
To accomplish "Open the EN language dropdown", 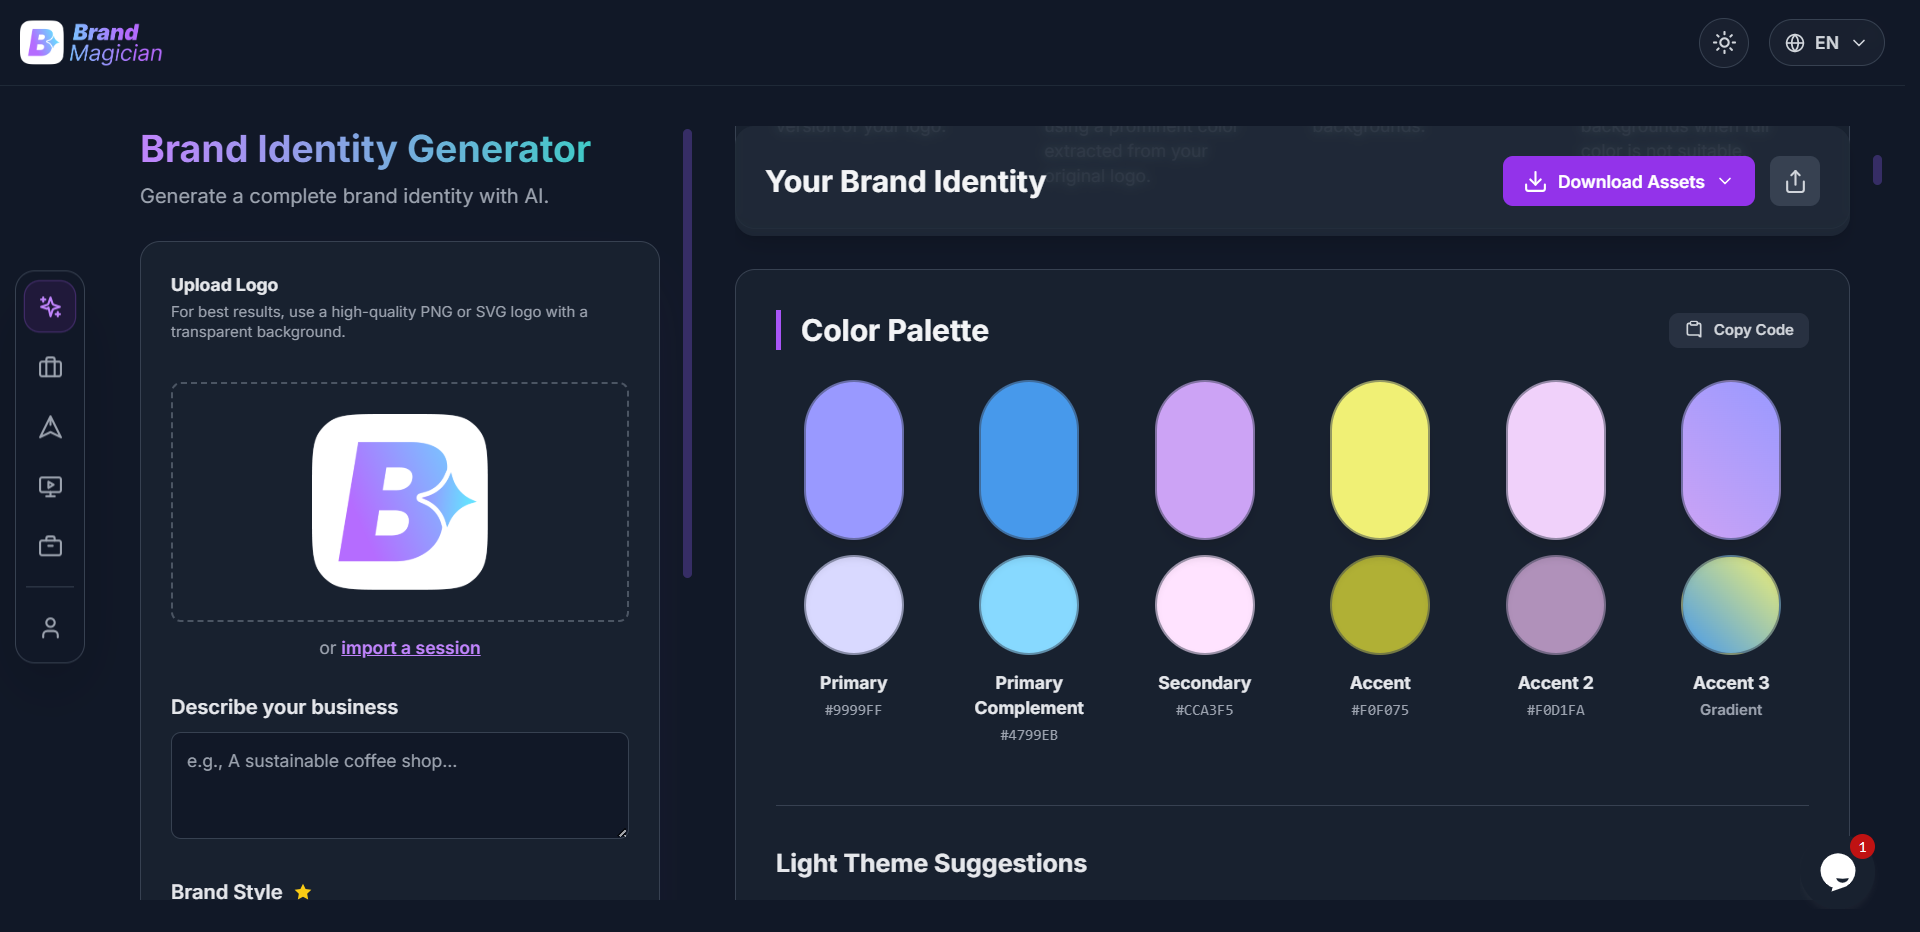I will (x=1827, y=43).
